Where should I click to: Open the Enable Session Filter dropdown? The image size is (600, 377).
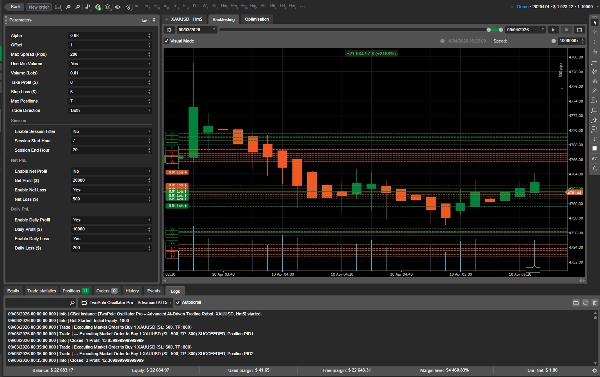[x=111, y=131]
